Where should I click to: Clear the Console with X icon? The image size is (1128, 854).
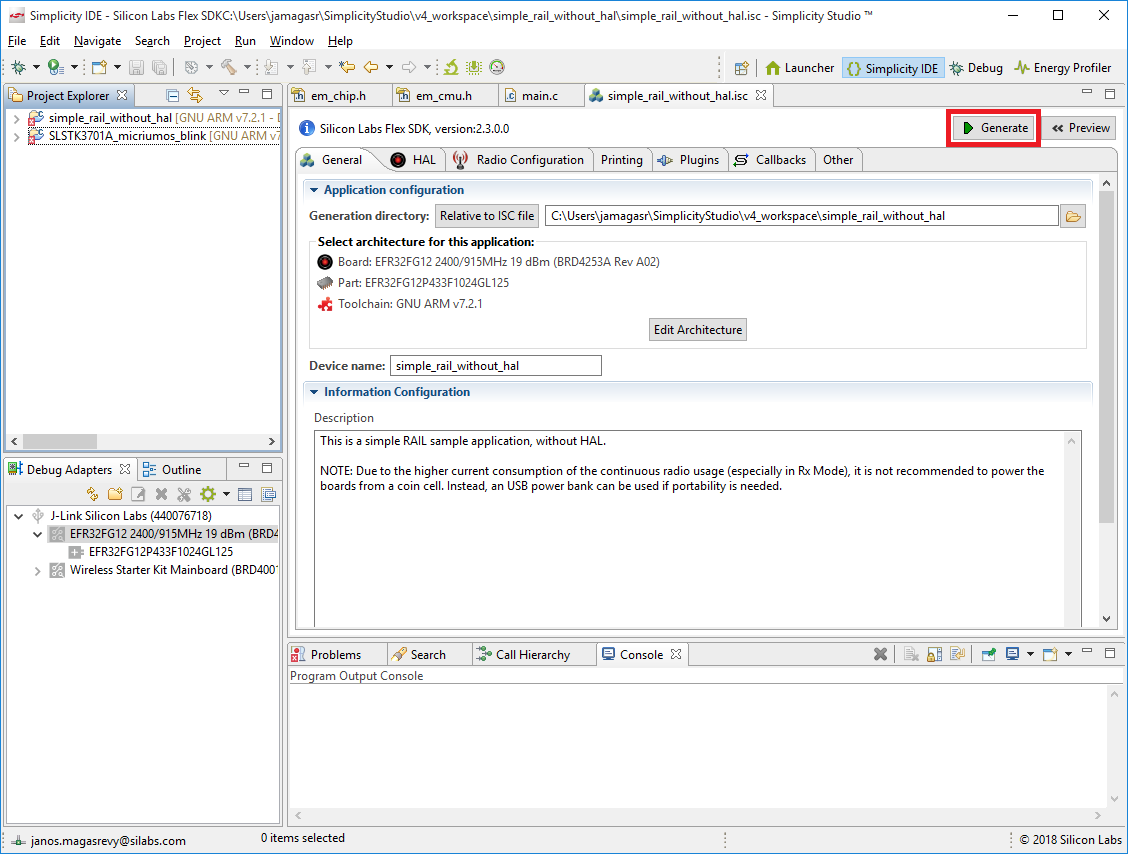point(880,654)
